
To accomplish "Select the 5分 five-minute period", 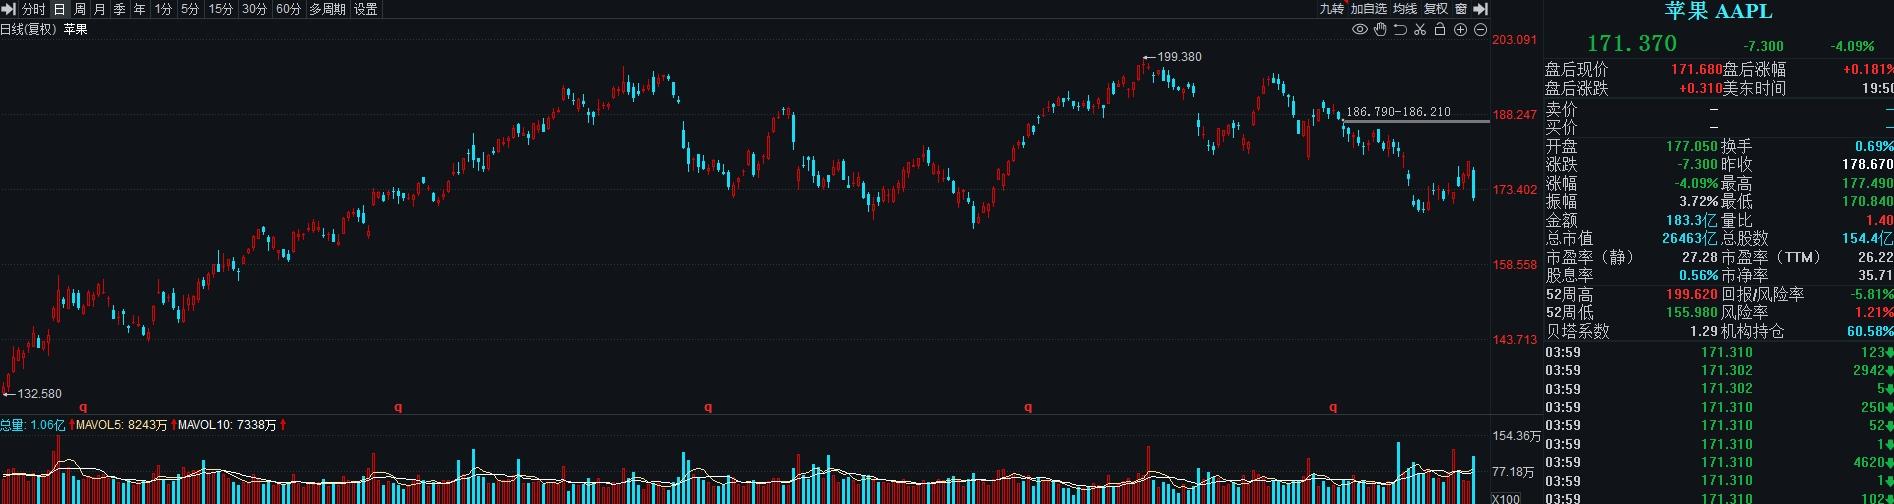I will tap(190, 9).
